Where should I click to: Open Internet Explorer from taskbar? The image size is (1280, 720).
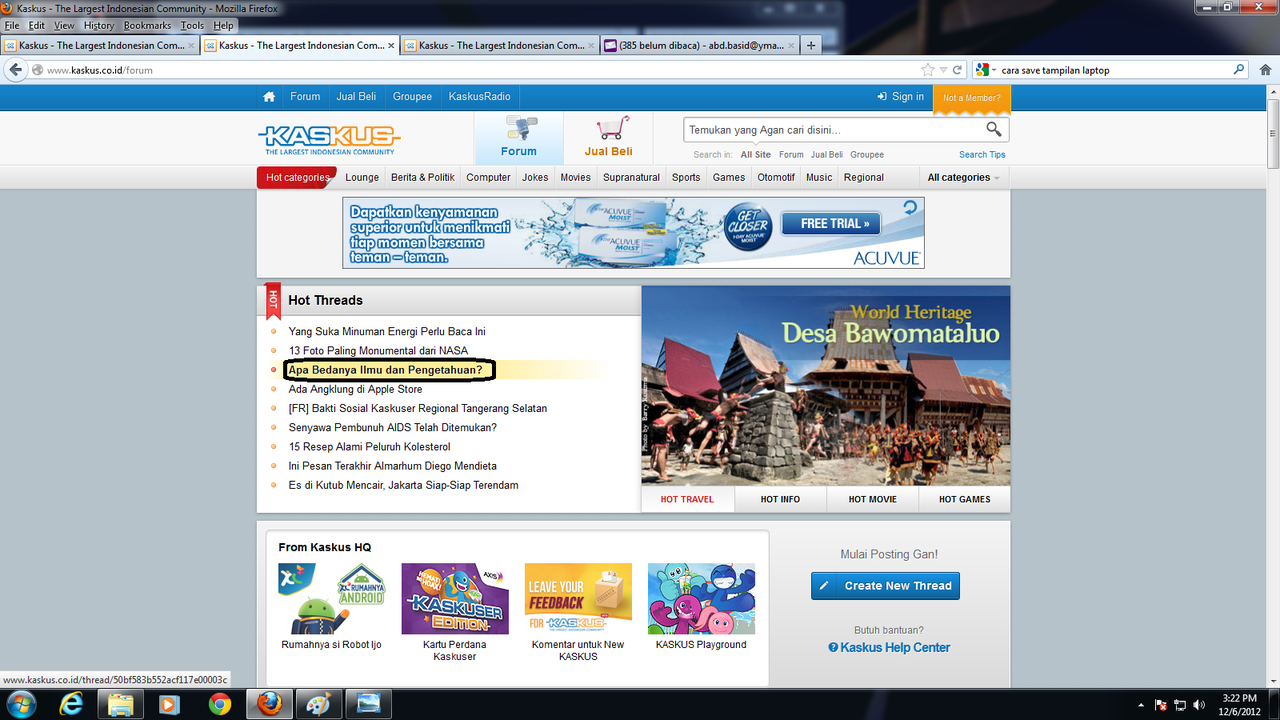point(71,704)
